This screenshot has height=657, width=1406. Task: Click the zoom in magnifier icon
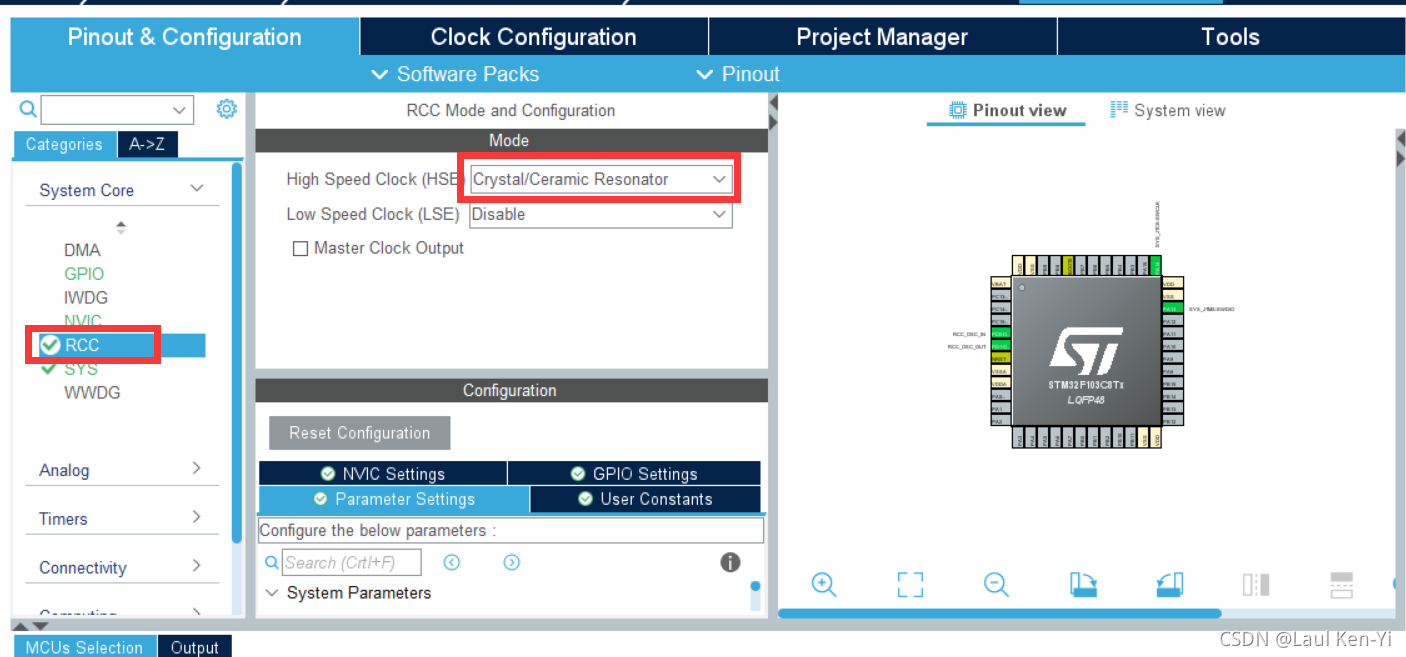823,585
